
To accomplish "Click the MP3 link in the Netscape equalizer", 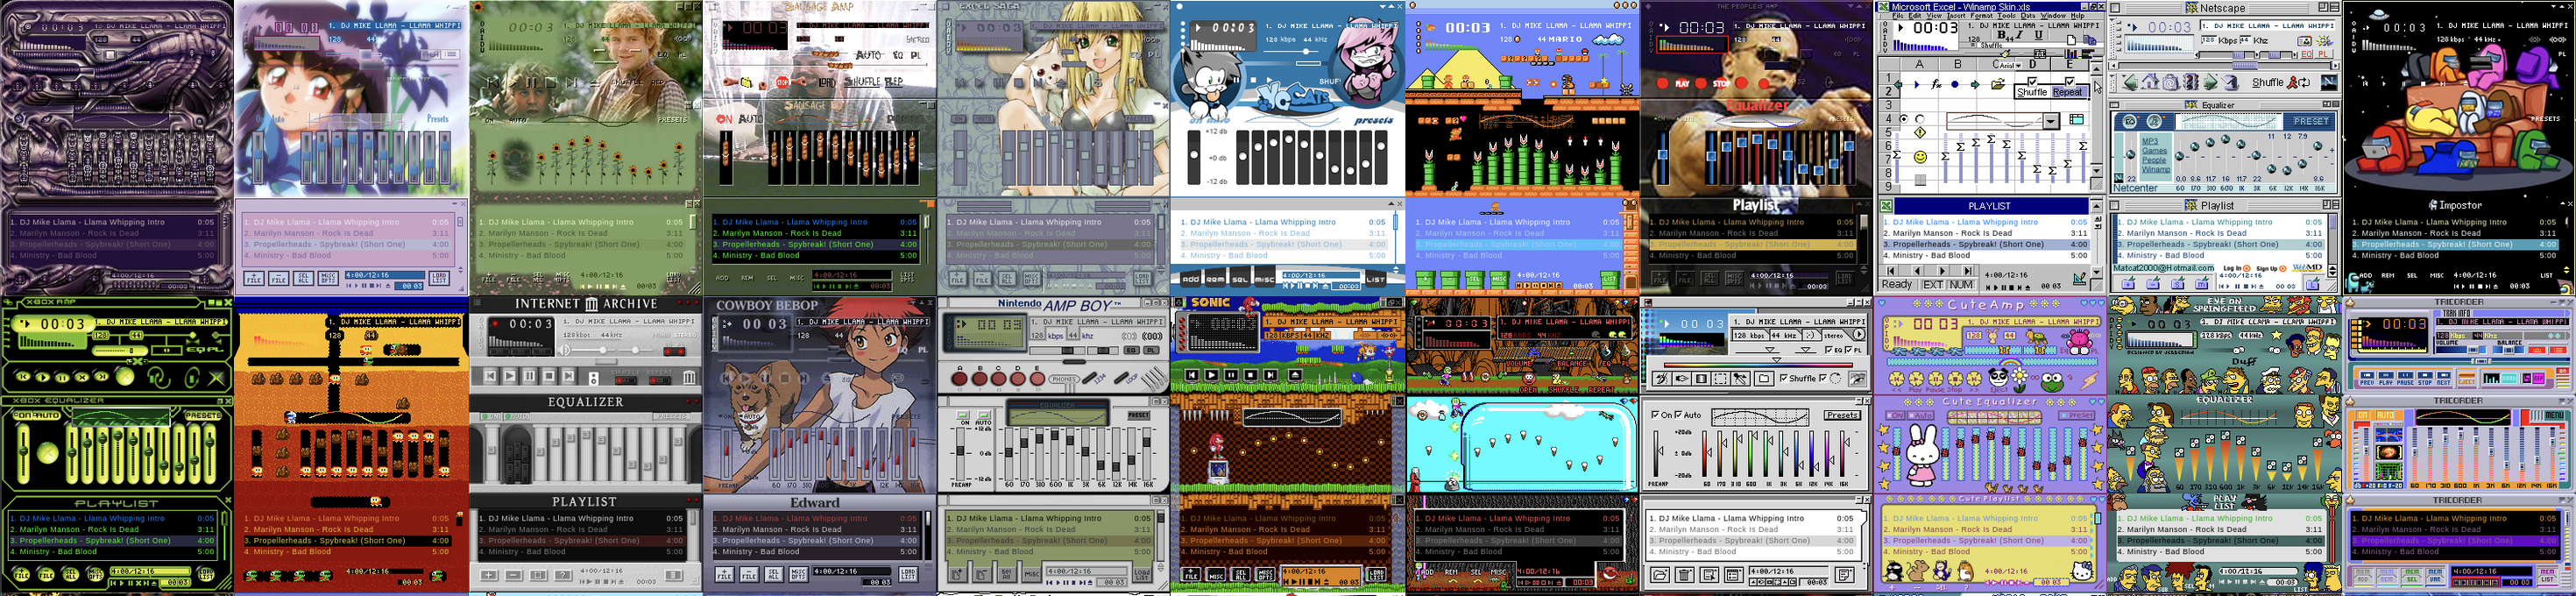I will tap(2151, 141).
